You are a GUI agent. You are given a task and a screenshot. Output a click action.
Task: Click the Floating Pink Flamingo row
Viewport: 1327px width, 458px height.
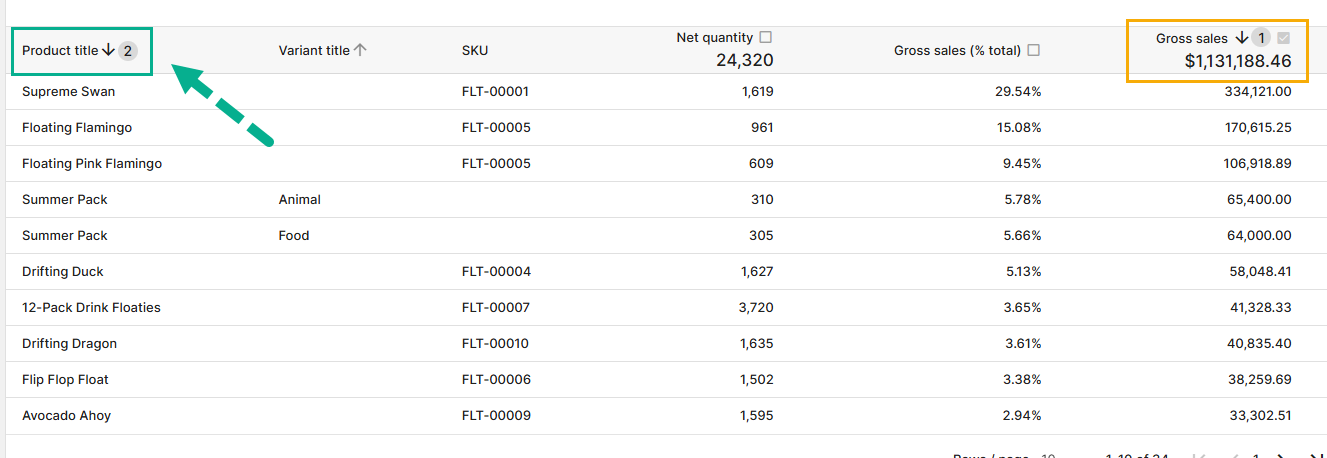point(92,164)
